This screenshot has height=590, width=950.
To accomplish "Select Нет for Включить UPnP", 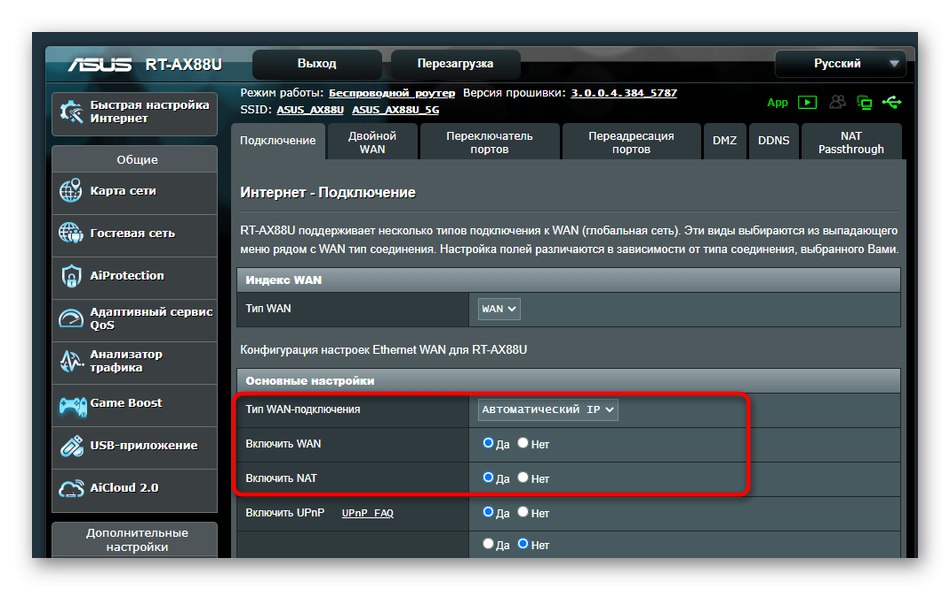I will [x=523, y=512].
